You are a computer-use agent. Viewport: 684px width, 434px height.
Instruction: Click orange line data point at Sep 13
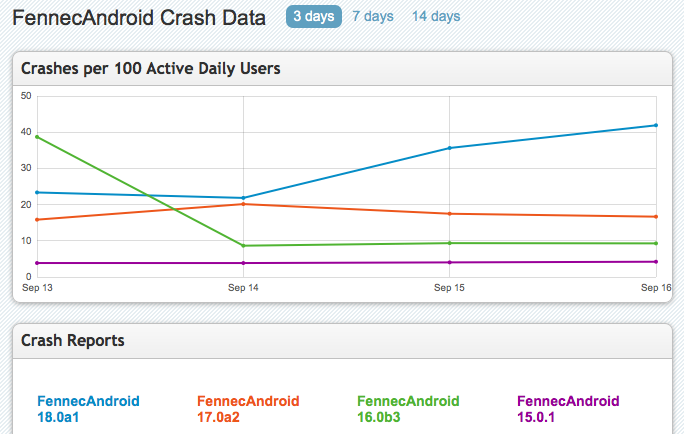point(37,220)
